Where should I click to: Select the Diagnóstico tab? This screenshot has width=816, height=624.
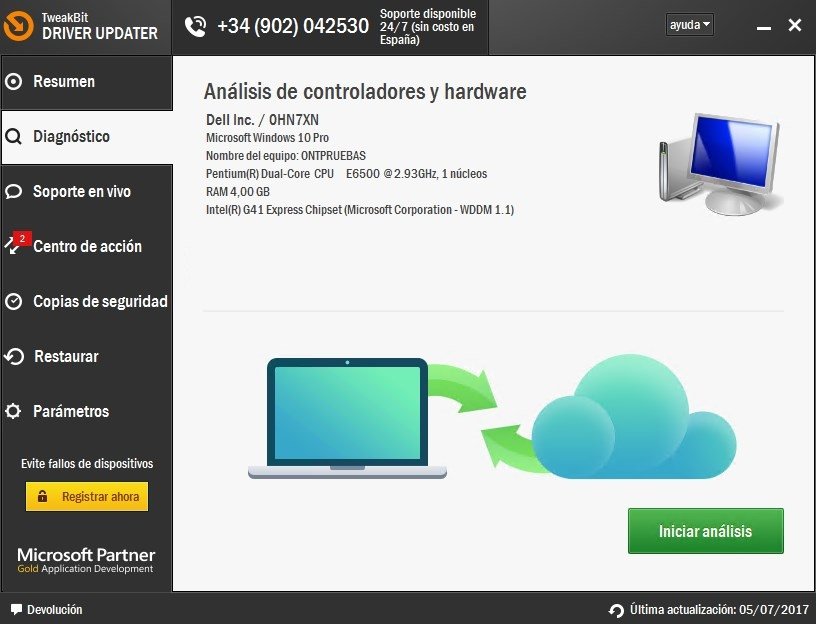pyautogui.click(x=86, y=137)
